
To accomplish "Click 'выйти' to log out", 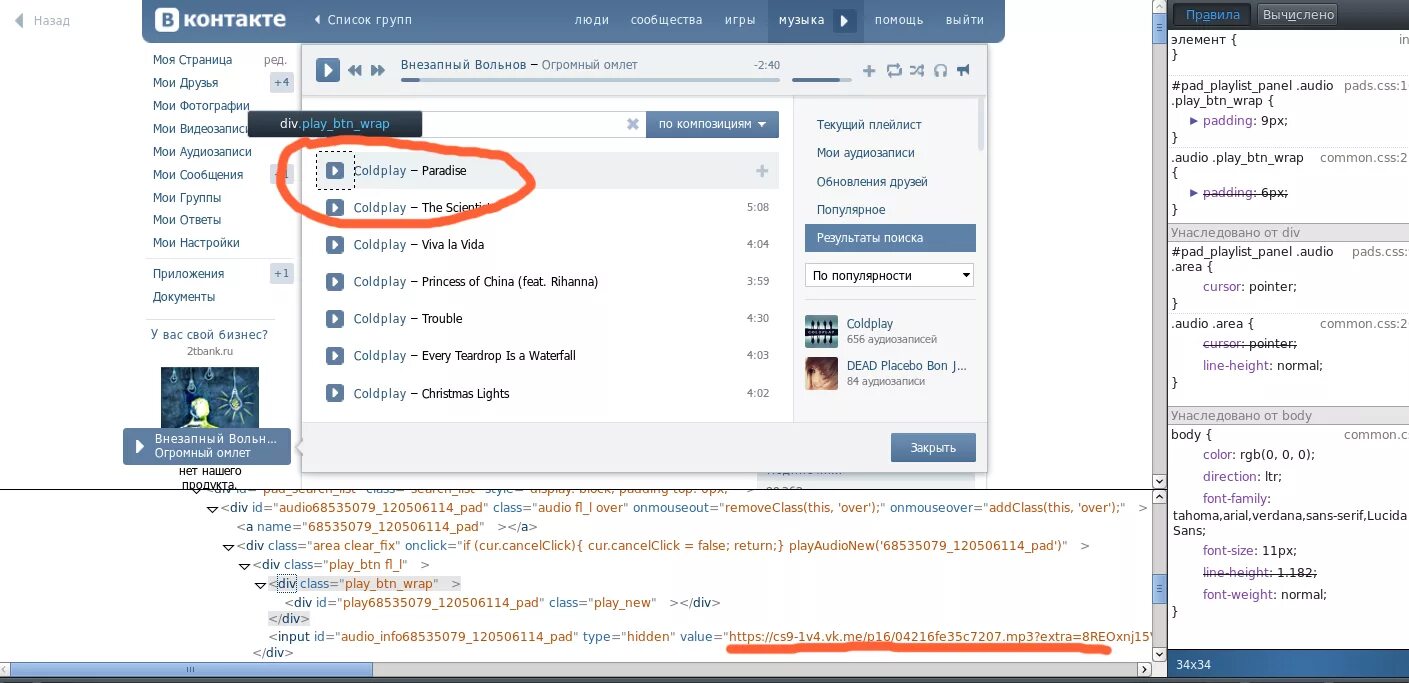I will coord(965,20).
